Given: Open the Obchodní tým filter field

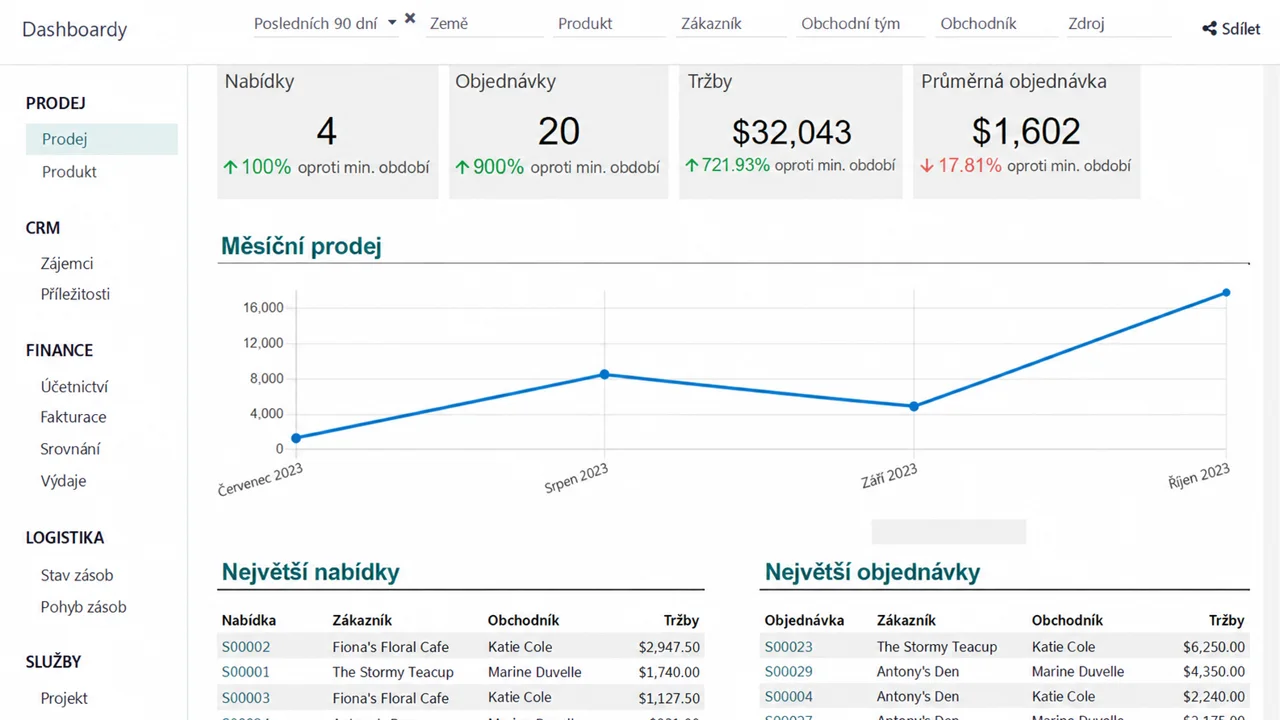Looking at the screenshot, I should coord(861,23).
